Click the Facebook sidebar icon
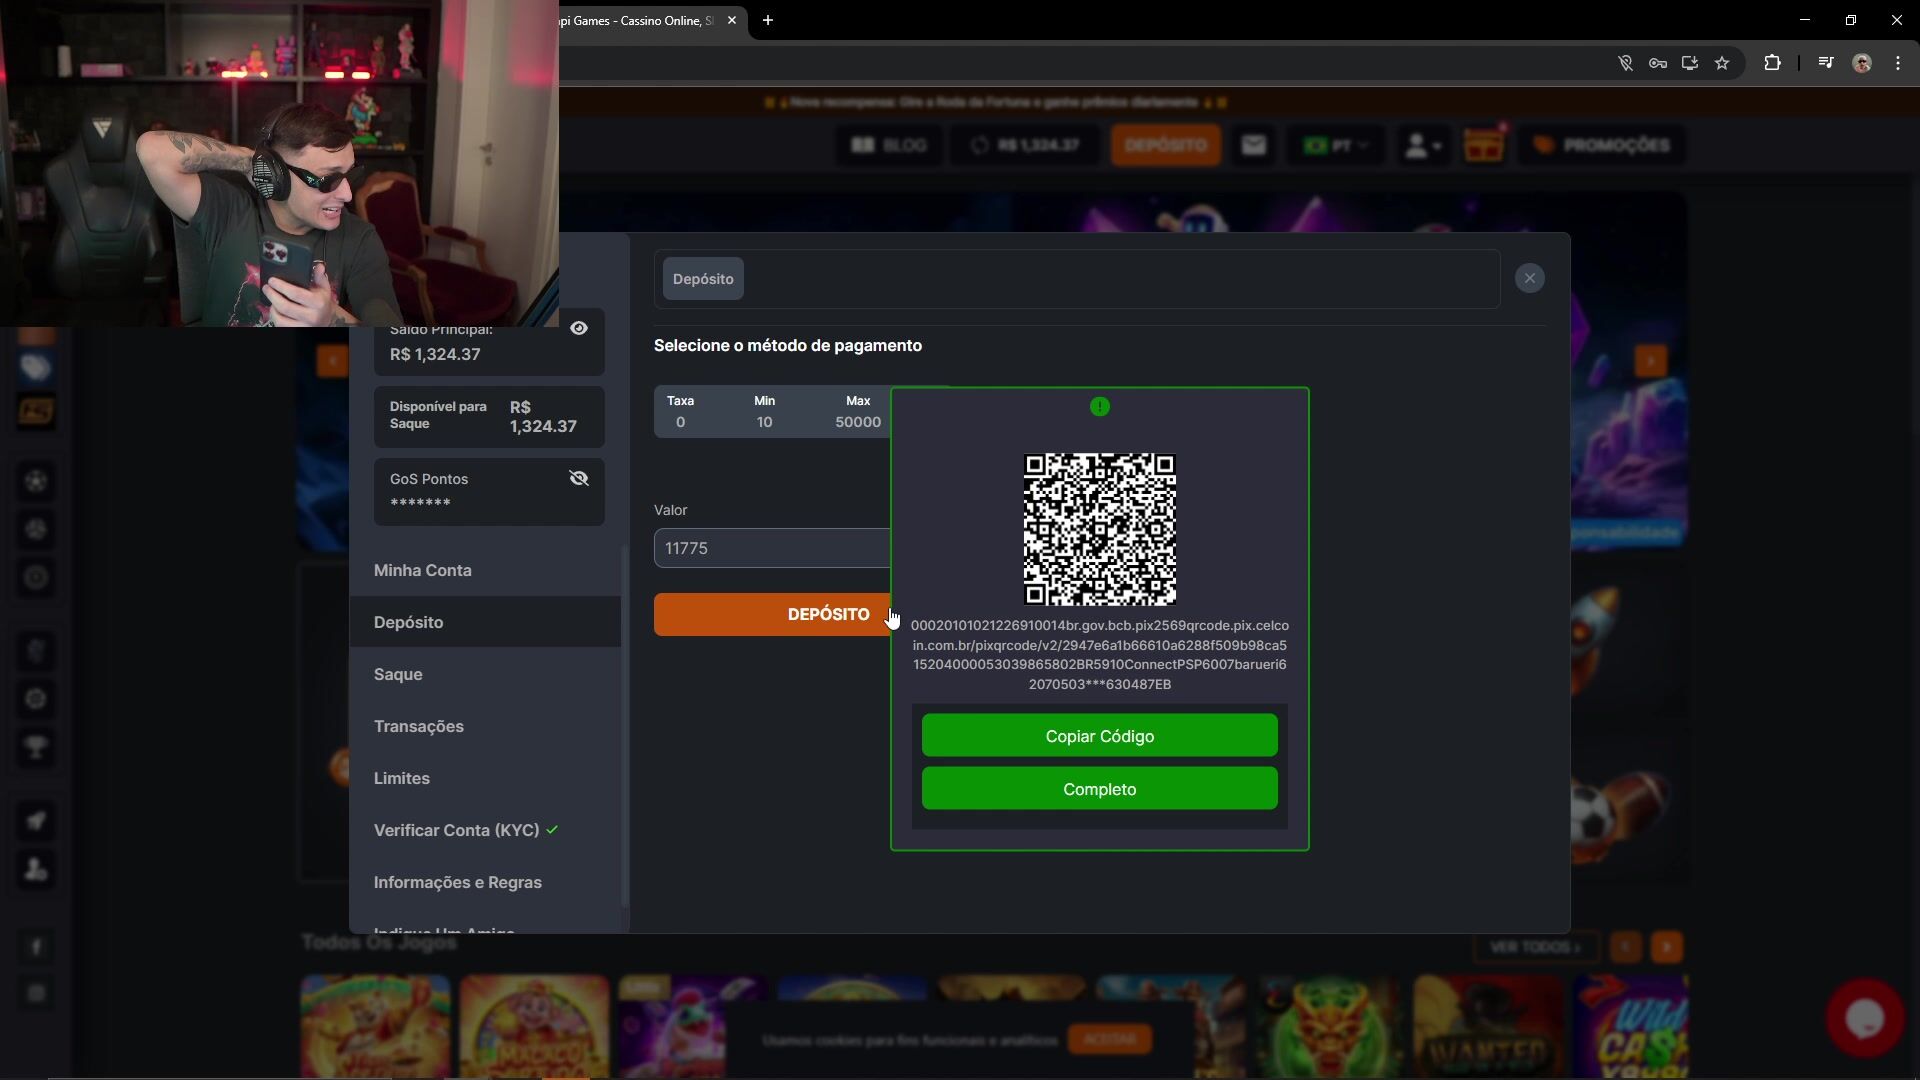This screenshot has height=1080, width=1920. click(36, 947)
